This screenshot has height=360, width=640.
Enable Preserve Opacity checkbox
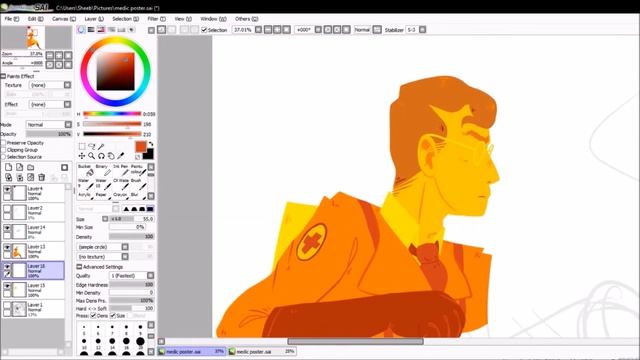[4, 143]
